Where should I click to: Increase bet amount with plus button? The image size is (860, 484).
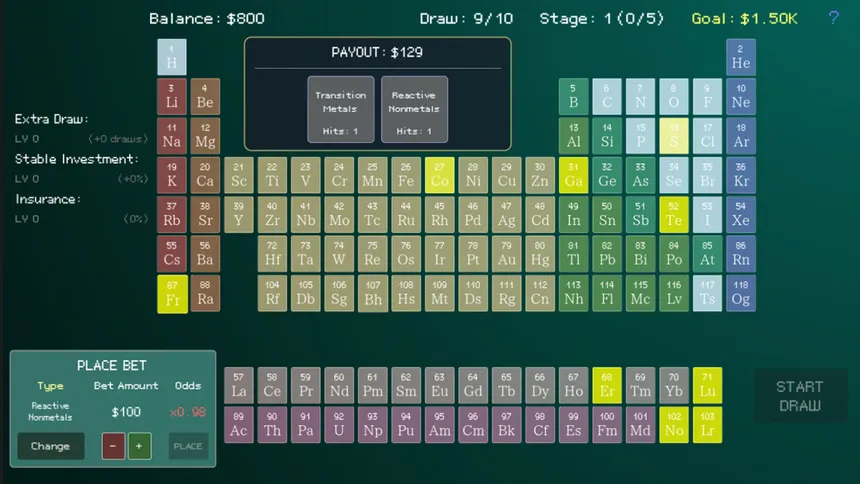click(x=140, y=446)
